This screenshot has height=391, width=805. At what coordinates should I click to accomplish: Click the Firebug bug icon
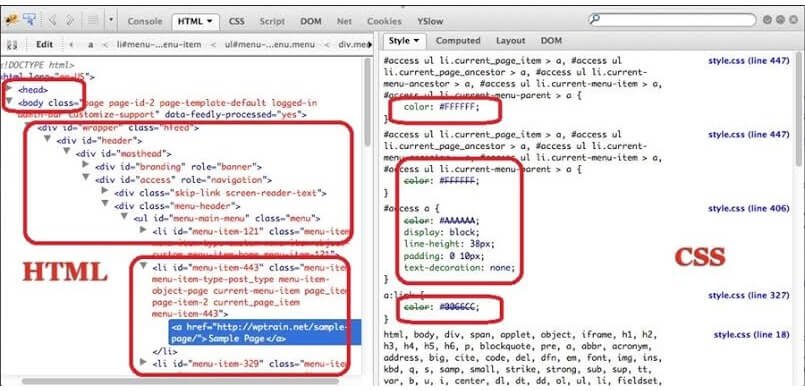pyautogui.click(x=12, y=21)
